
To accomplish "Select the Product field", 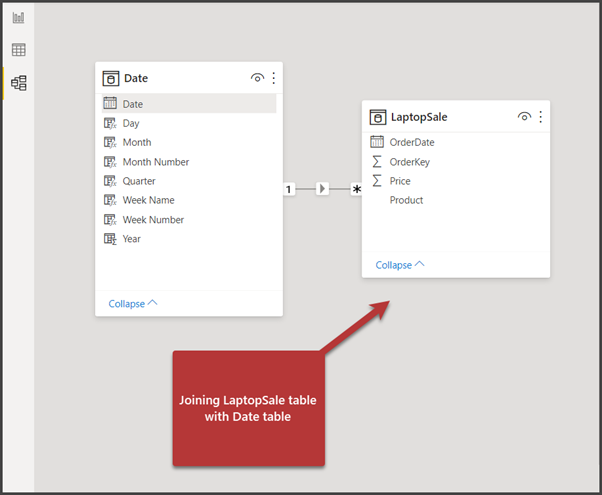I will pyautogui.click(x=456, y=200).
